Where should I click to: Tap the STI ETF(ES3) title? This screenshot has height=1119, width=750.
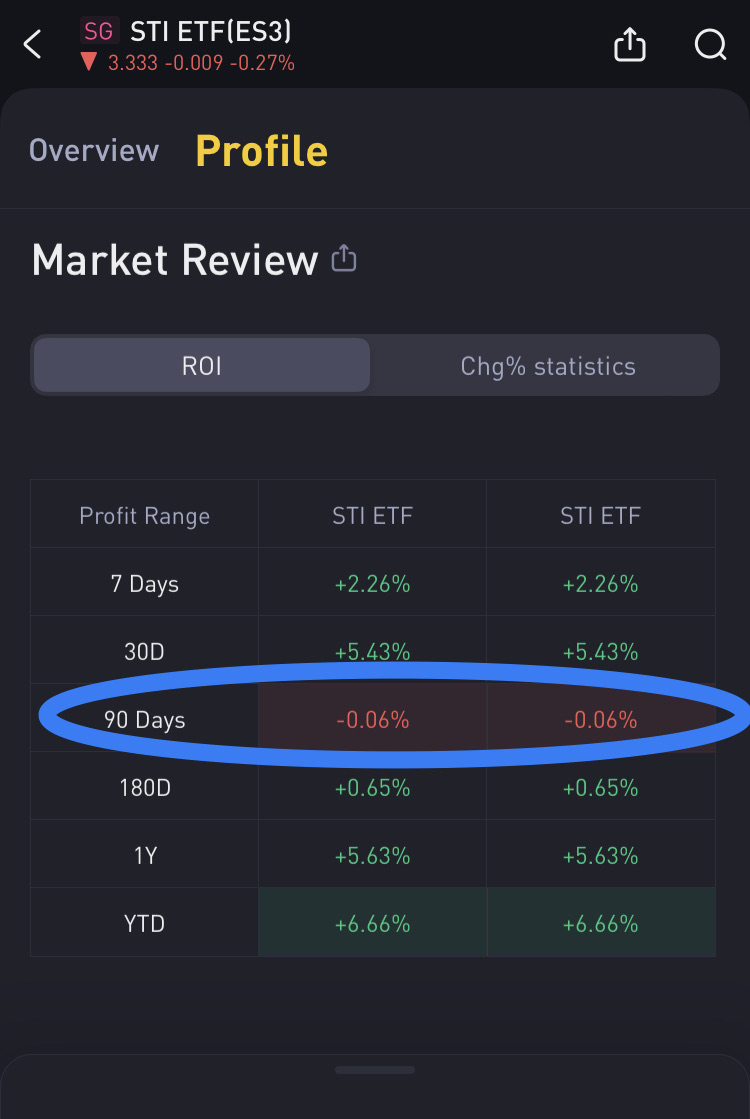pyautogui.click(x=210, y=31)
